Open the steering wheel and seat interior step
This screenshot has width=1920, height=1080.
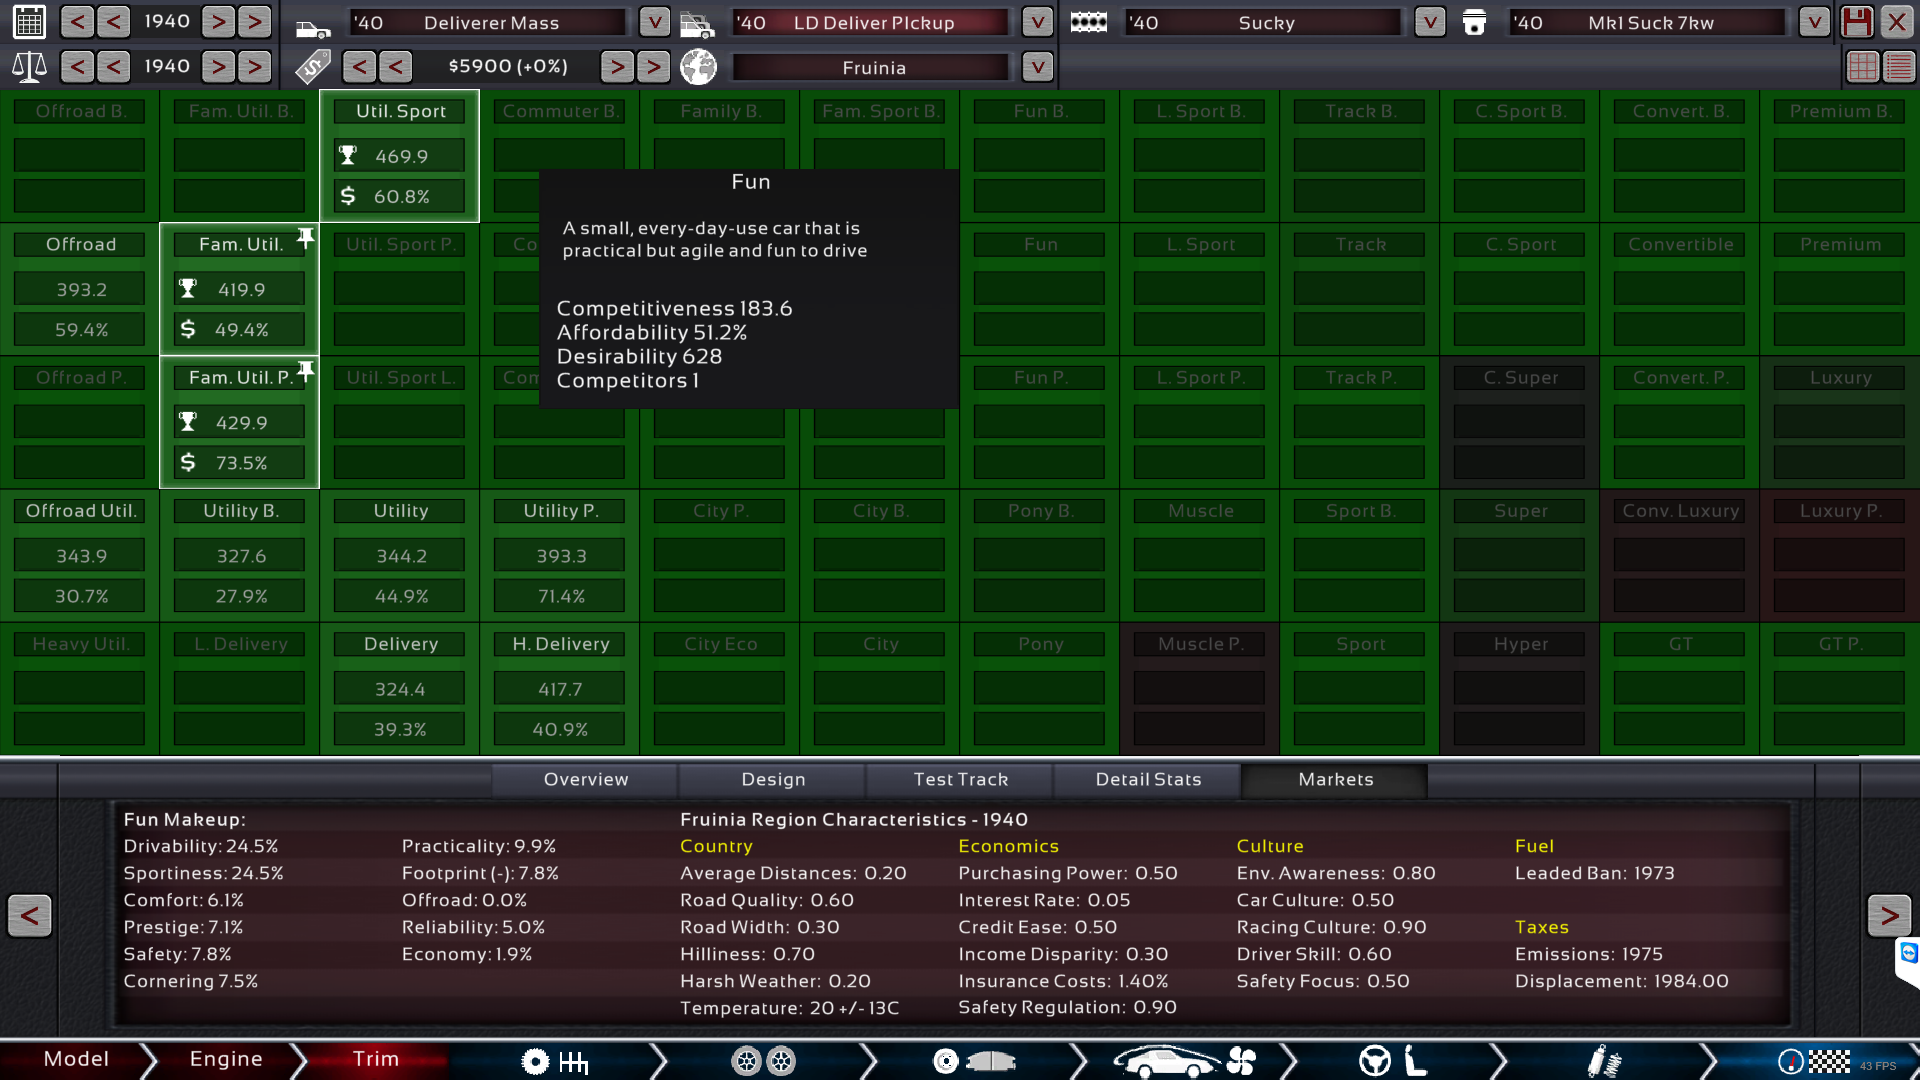(x=1393, y=1061)
